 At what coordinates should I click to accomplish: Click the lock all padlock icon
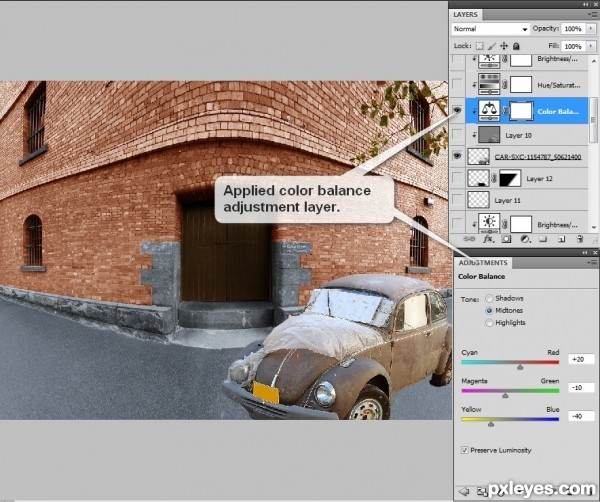coord(516,46)
